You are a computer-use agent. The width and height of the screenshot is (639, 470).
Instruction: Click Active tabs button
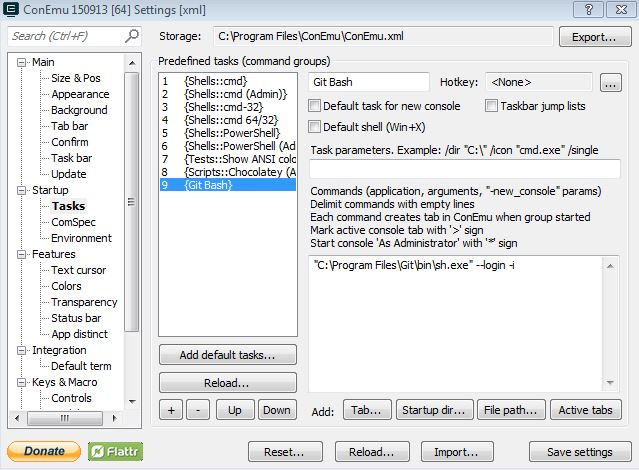[x=586, y=410]
